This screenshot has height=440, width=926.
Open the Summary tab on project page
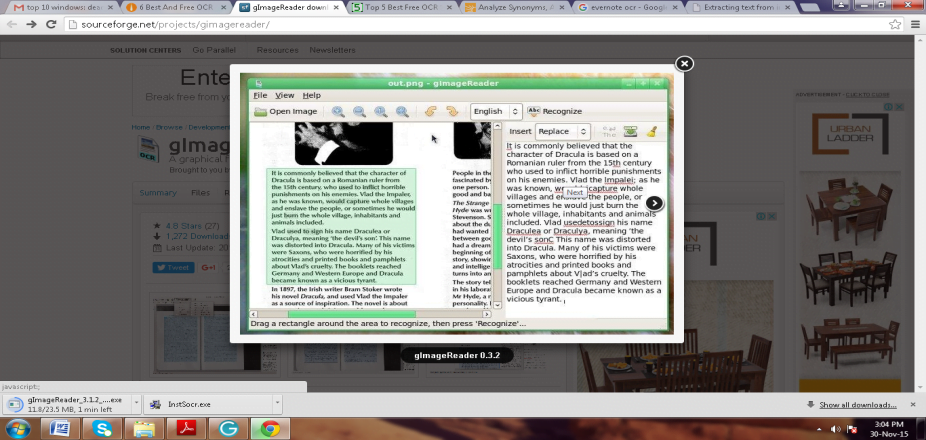[158, 193]
